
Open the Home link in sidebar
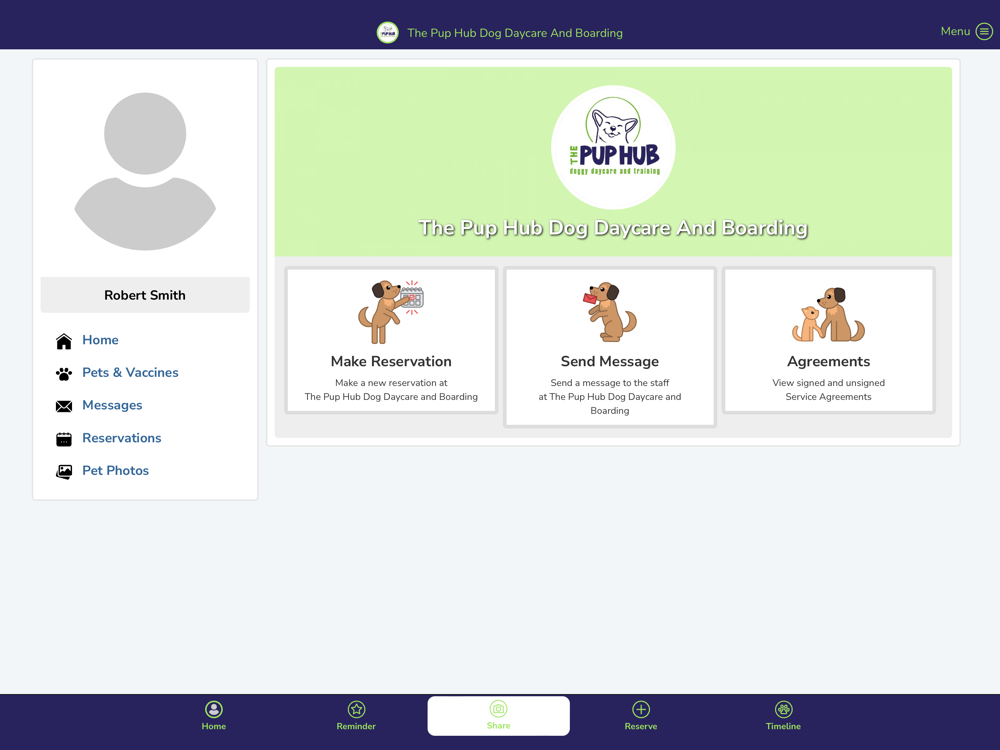point(100,340)
